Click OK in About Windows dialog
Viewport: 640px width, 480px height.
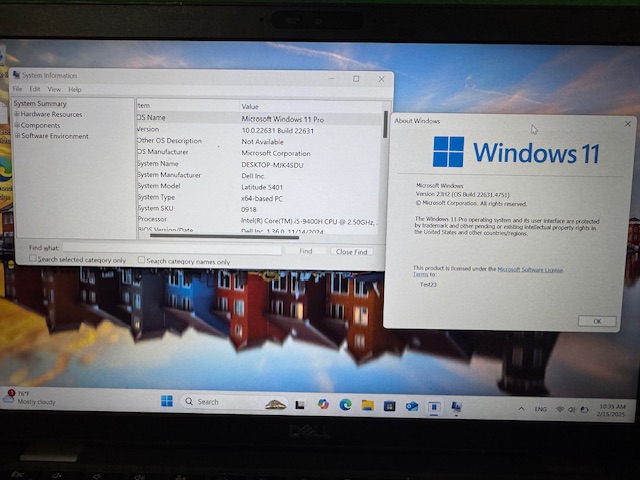tap(597, 321)
